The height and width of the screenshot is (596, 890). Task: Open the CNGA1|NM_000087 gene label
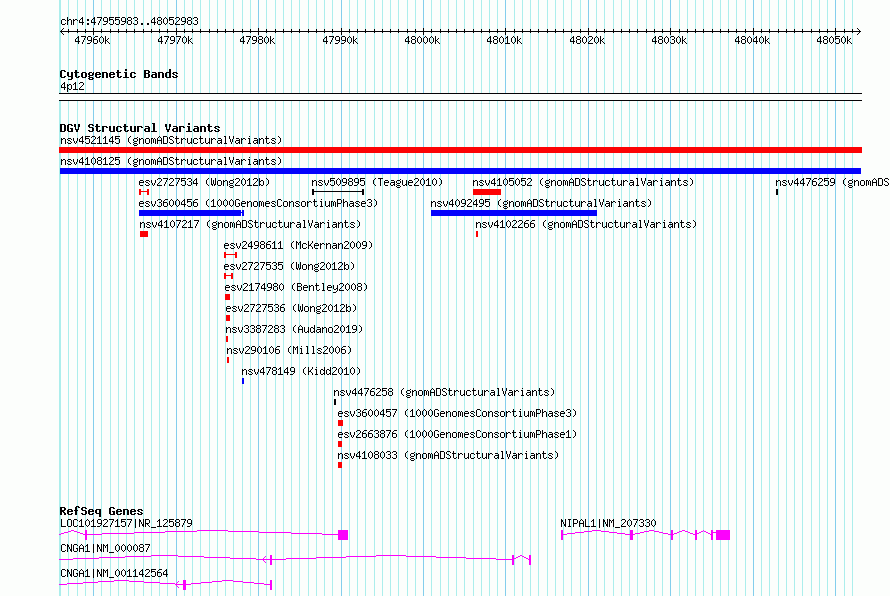(x=105, y=548)
